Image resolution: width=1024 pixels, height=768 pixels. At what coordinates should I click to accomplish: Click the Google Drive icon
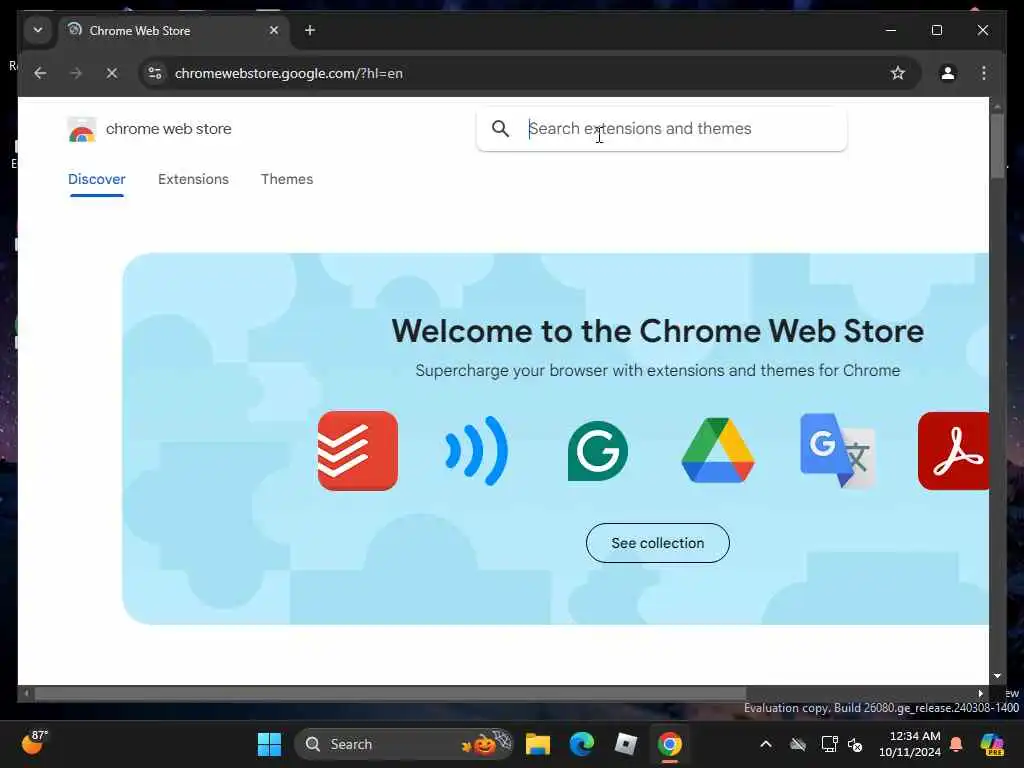point(718,451)
